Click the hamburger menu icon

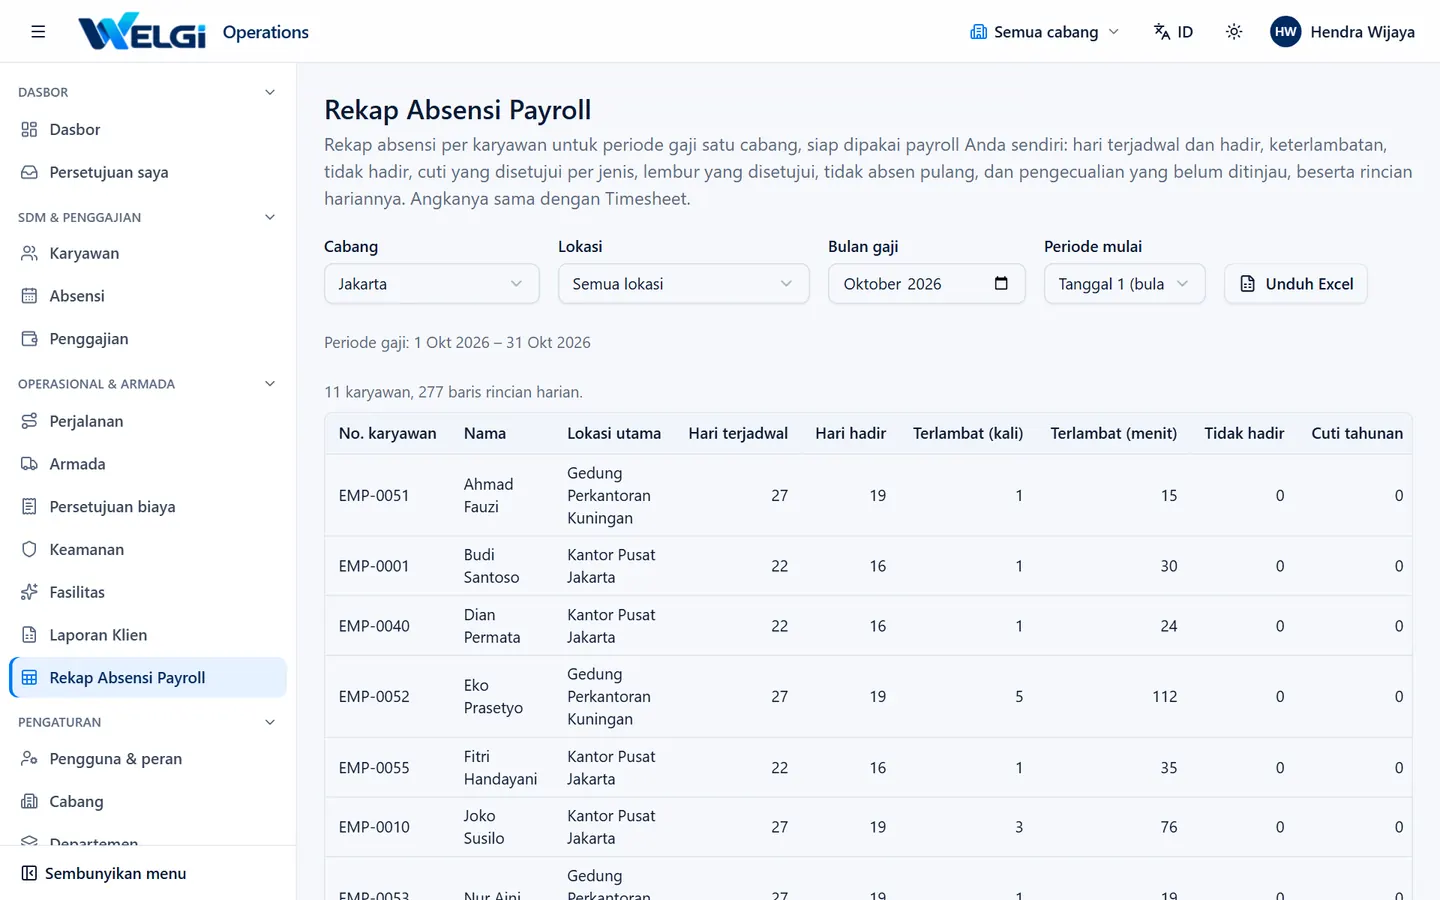point(38,32)
